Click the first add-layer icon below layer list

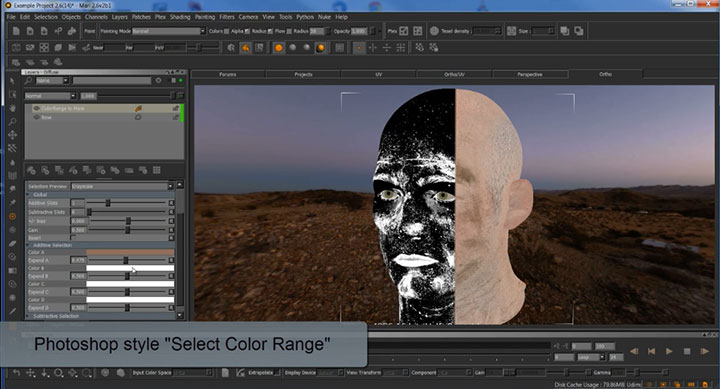(31, 170)
